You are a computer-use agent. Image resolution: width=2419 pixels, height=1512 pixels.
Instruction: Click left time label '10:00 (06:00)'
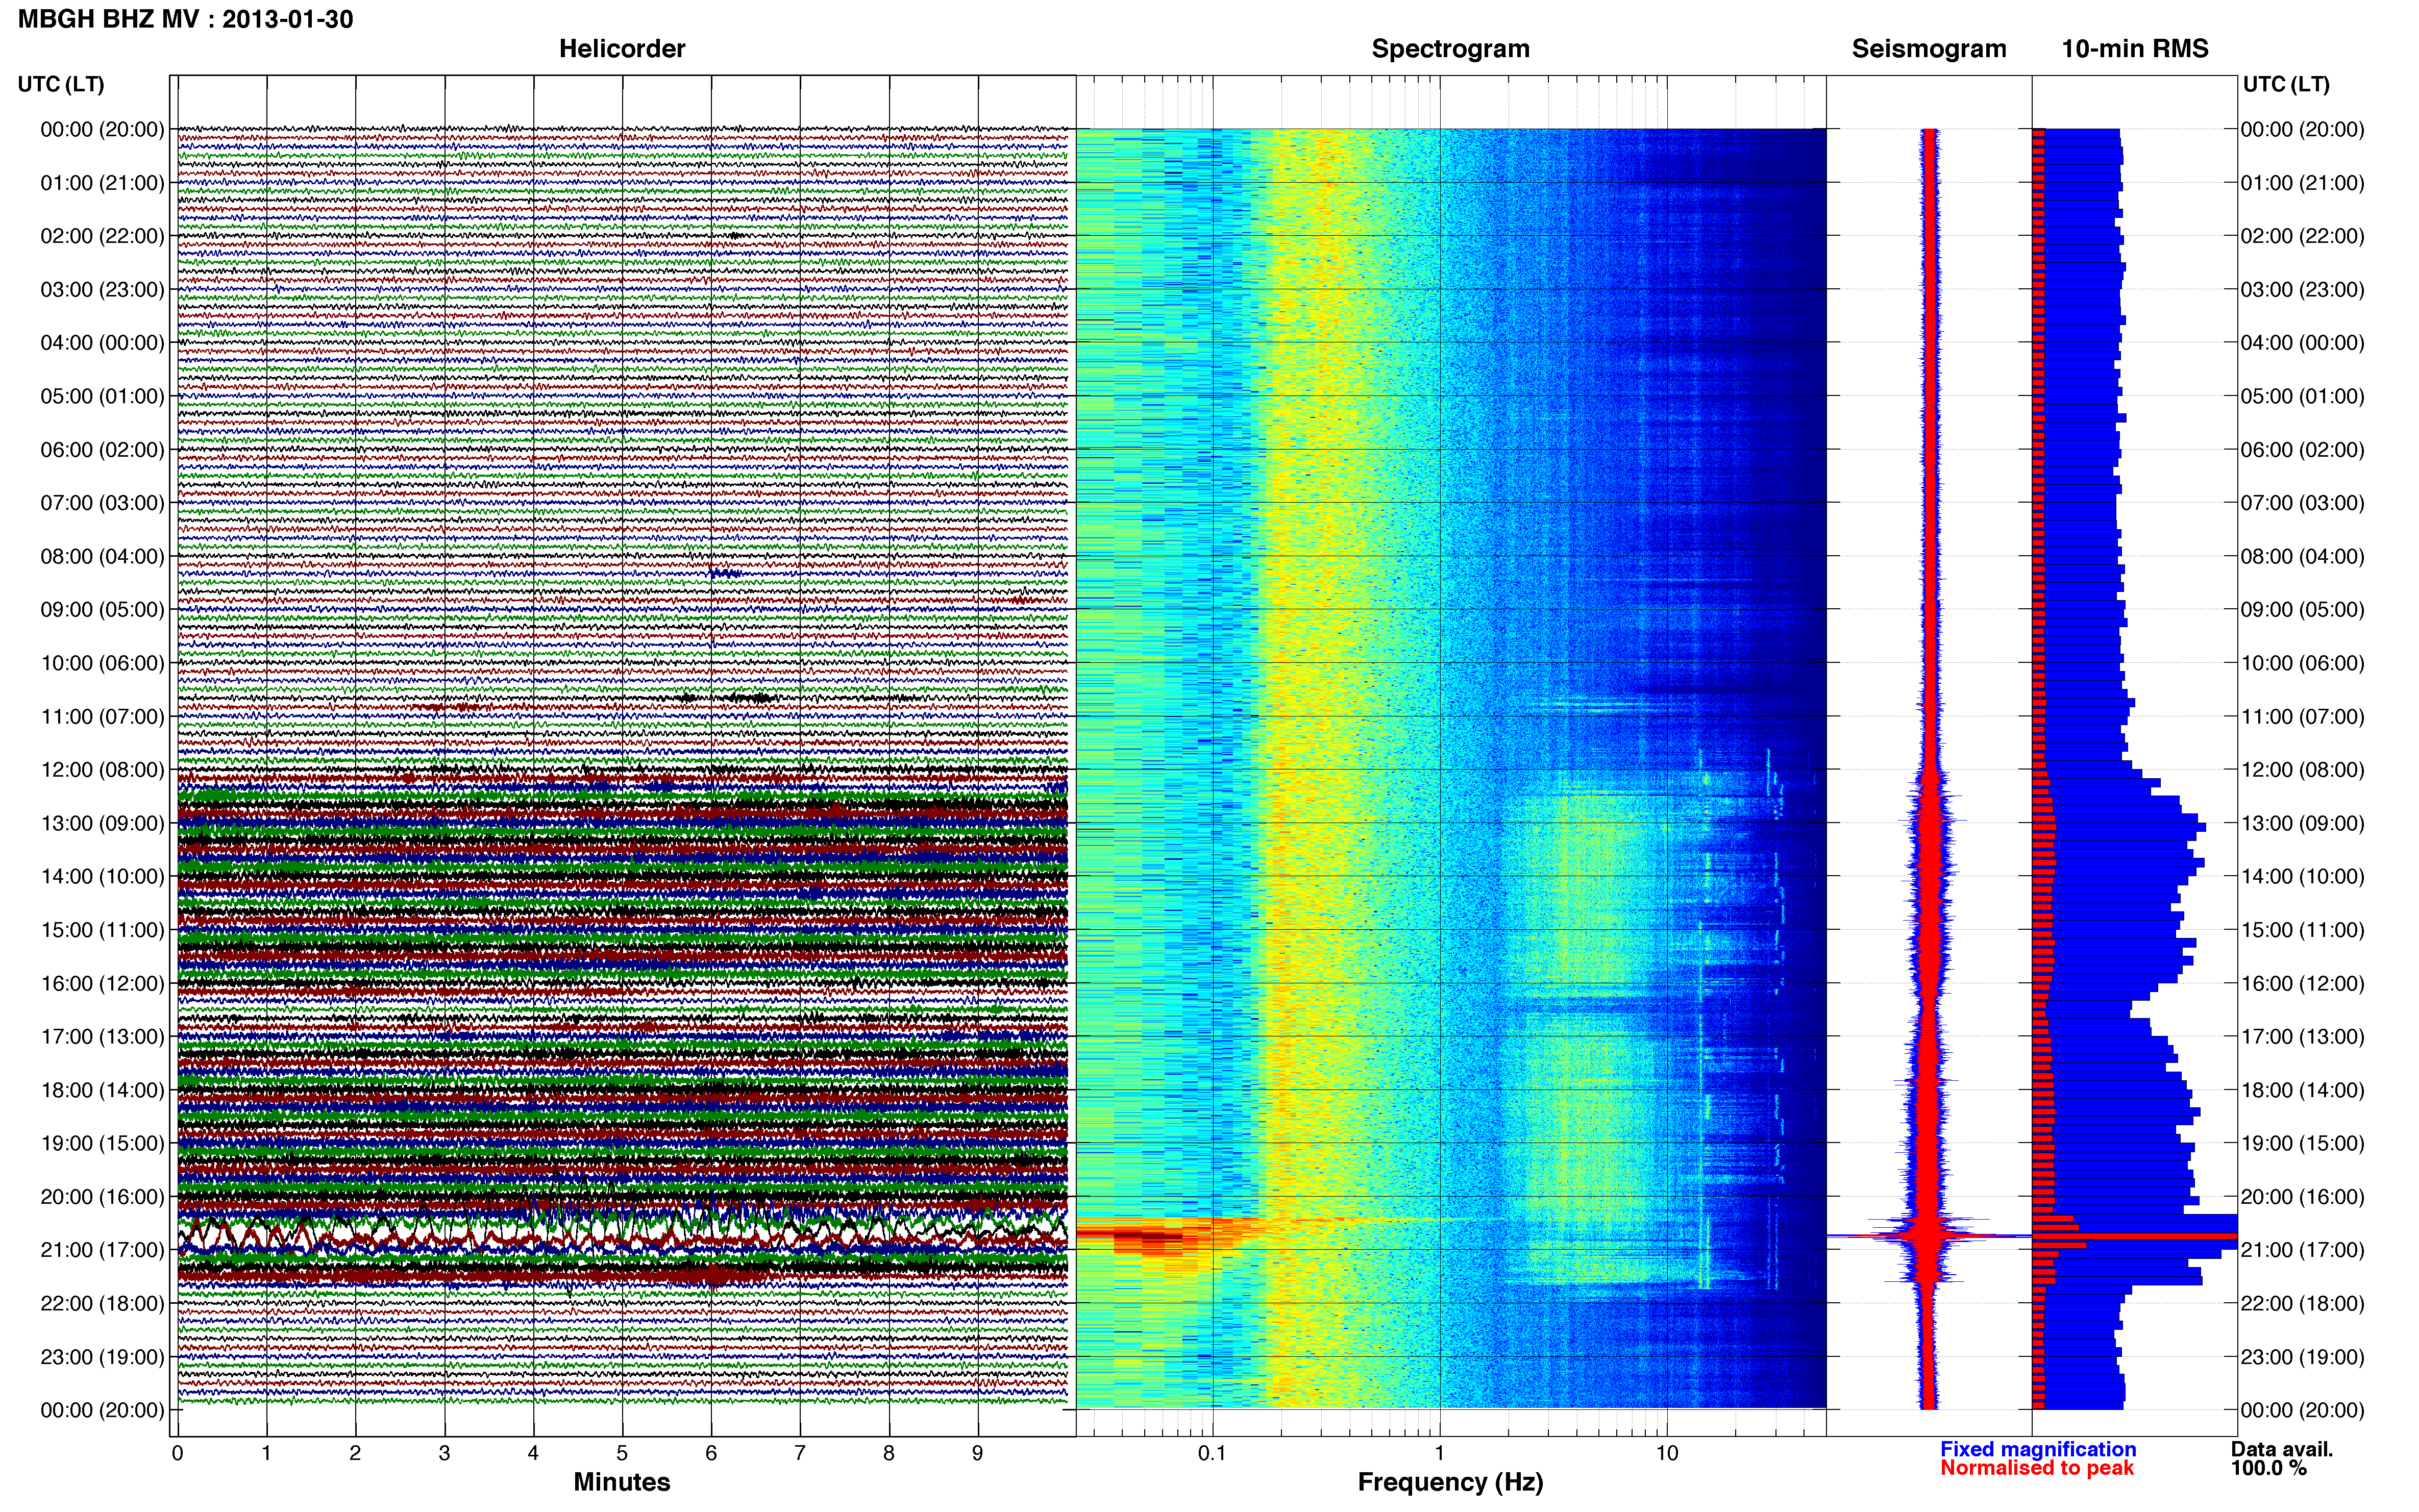point(102,663)
